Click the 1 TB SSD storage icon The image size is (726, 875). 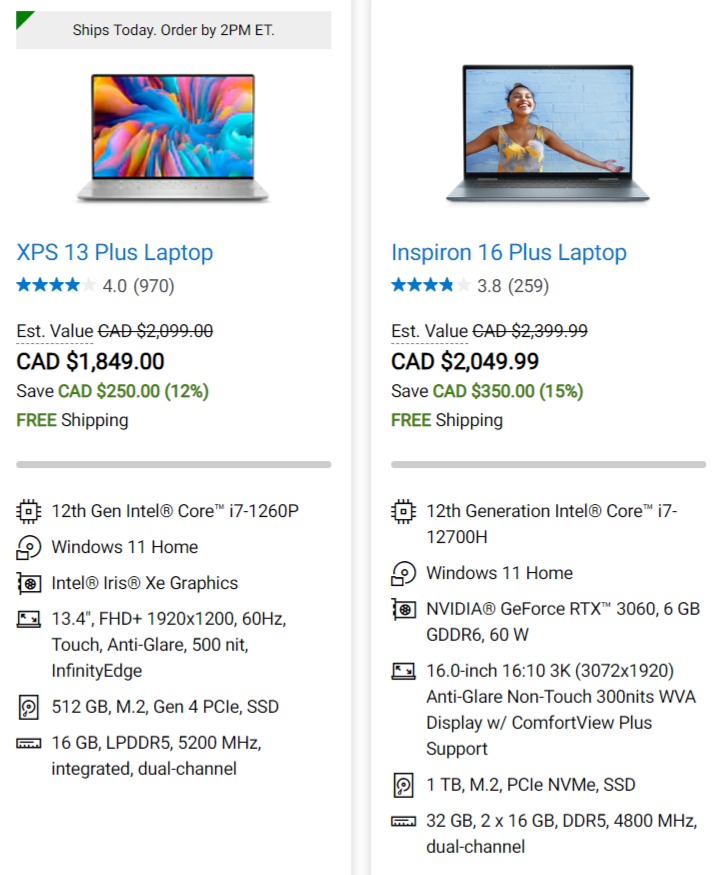(403, 785)
